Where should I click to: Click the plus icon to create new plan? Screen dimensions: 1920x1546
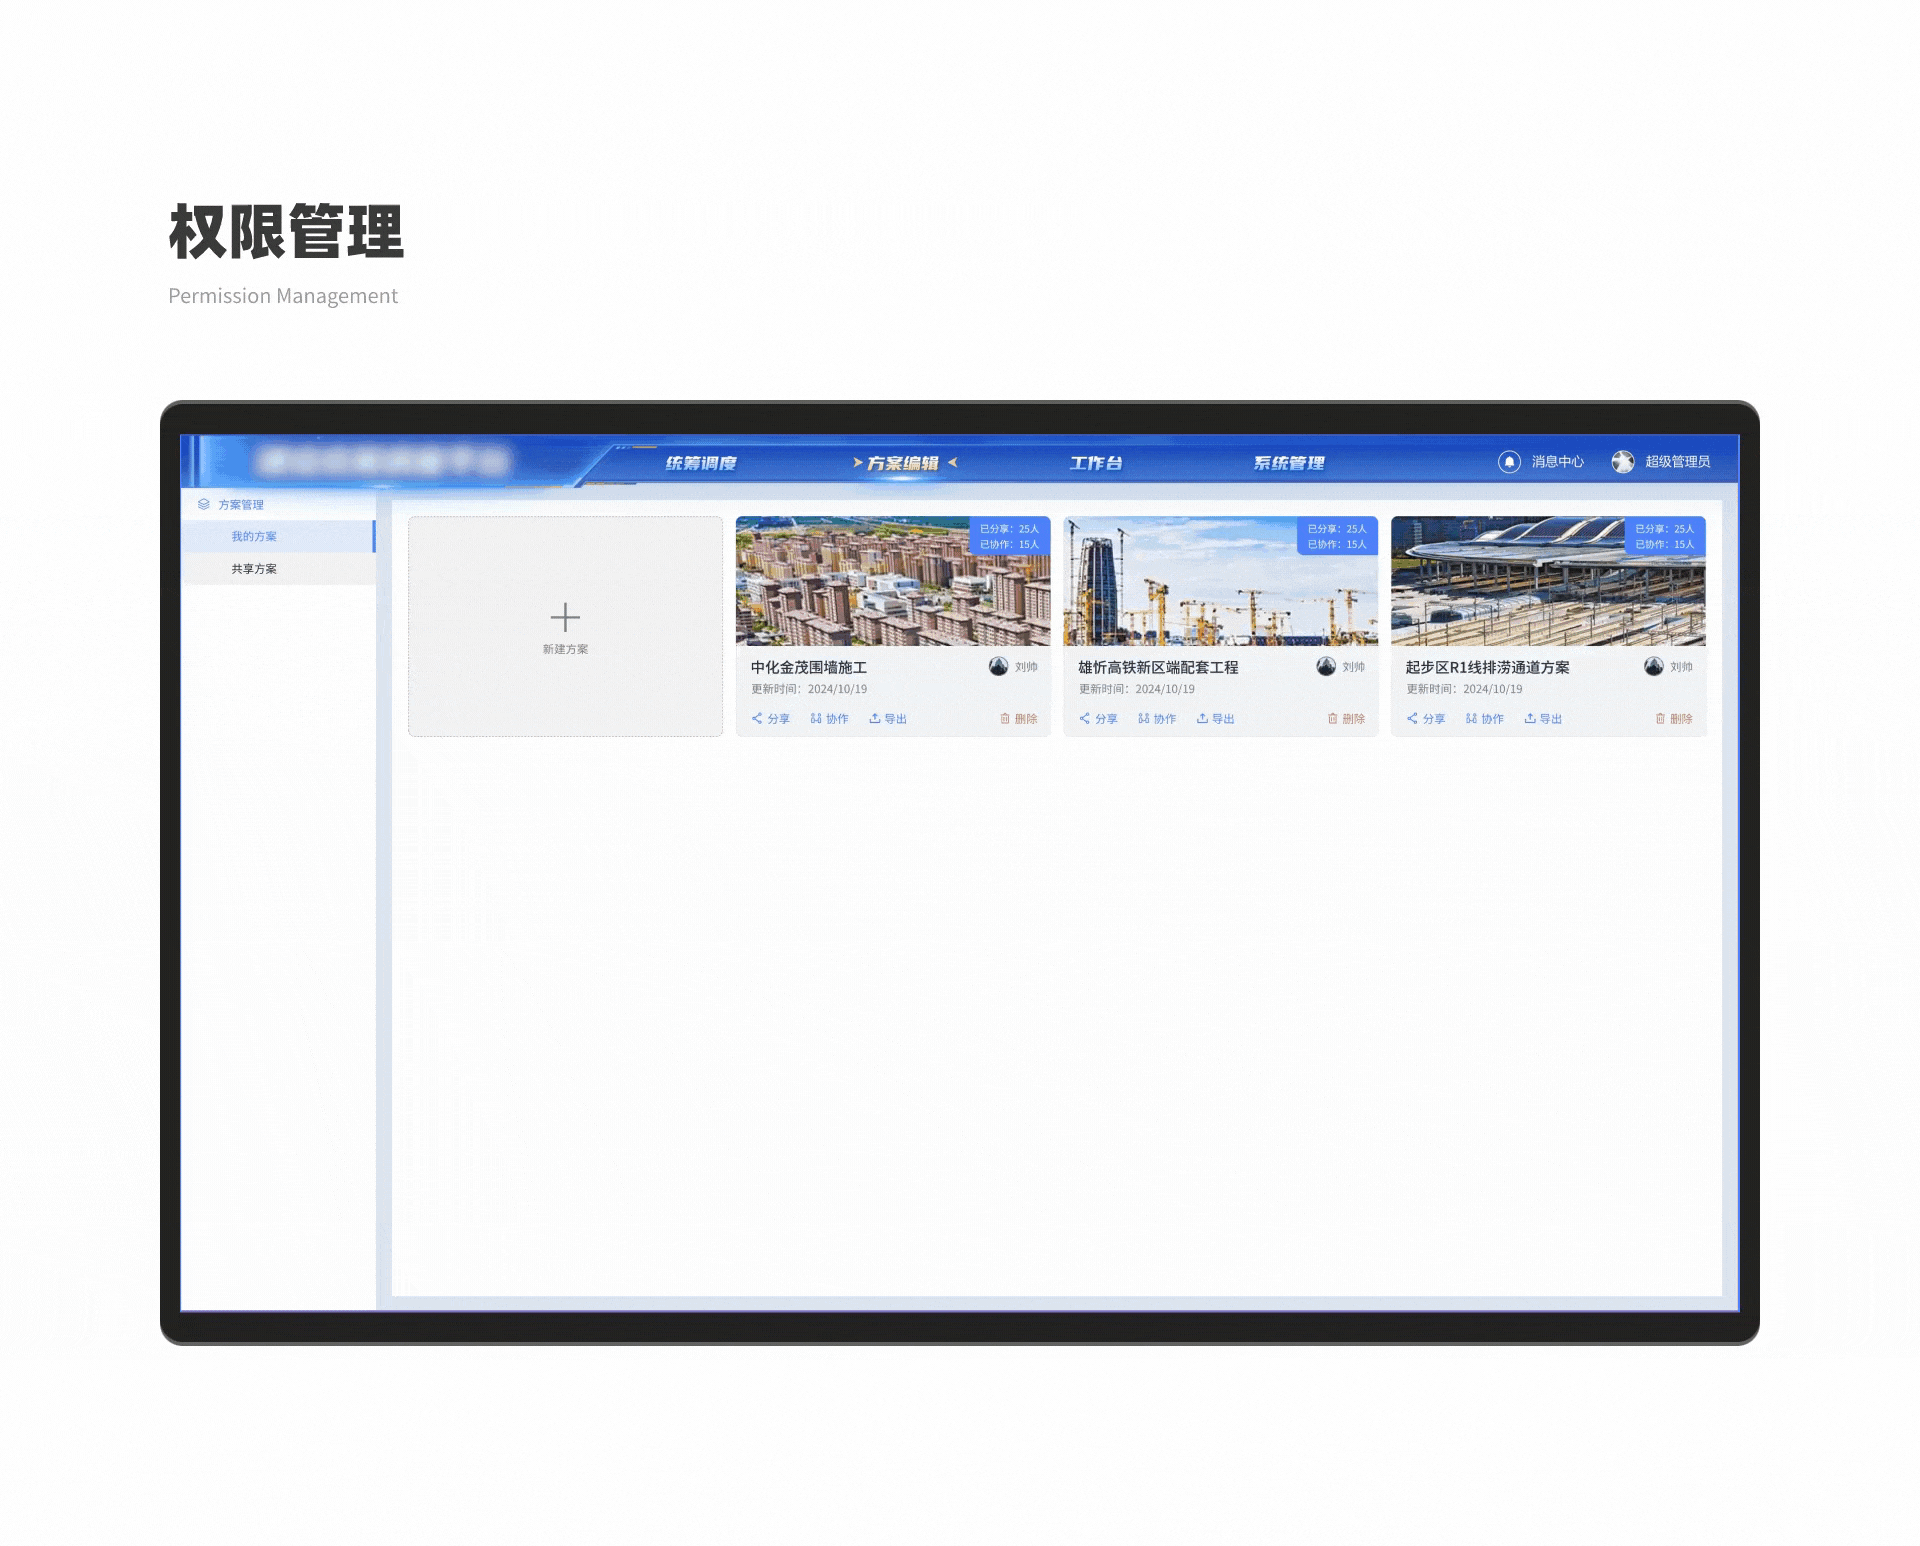tap(565, 617)
